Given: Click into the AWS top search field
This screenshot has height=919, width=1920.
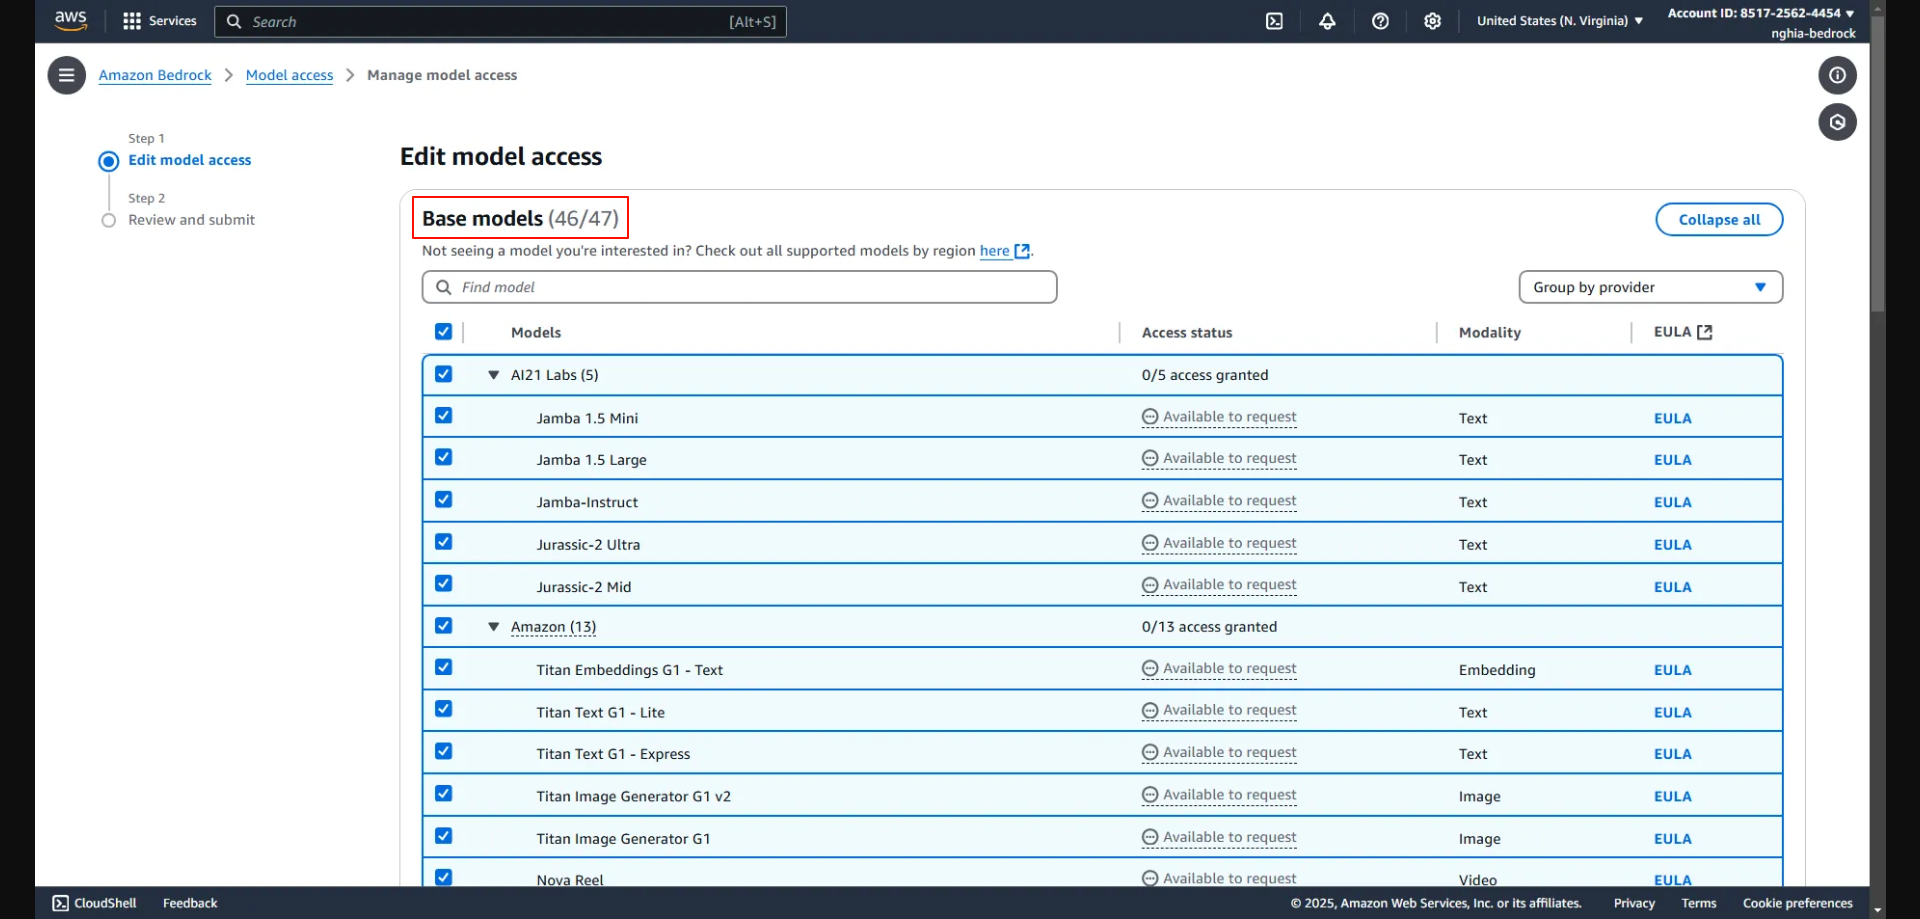Looking at the screenshot, I should 500,21.
